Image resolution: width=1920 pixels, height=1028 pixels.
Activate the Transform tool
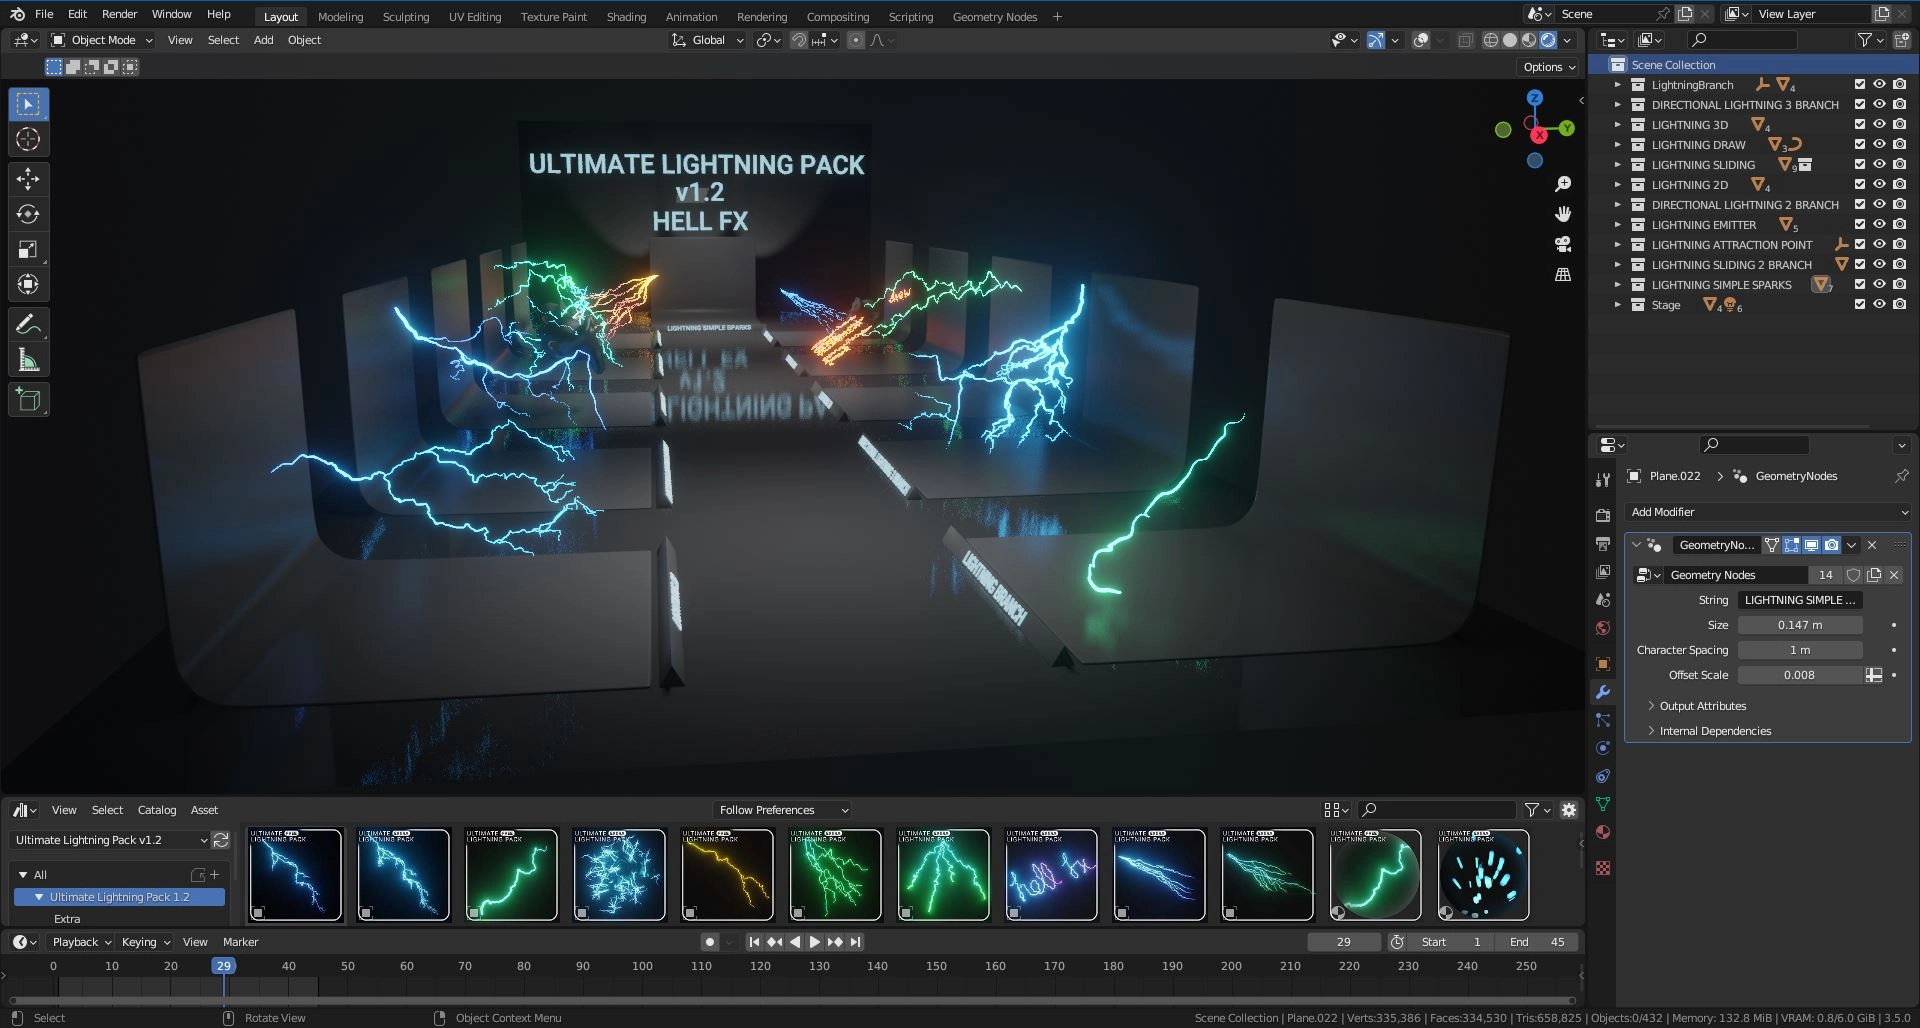point(28,284)
